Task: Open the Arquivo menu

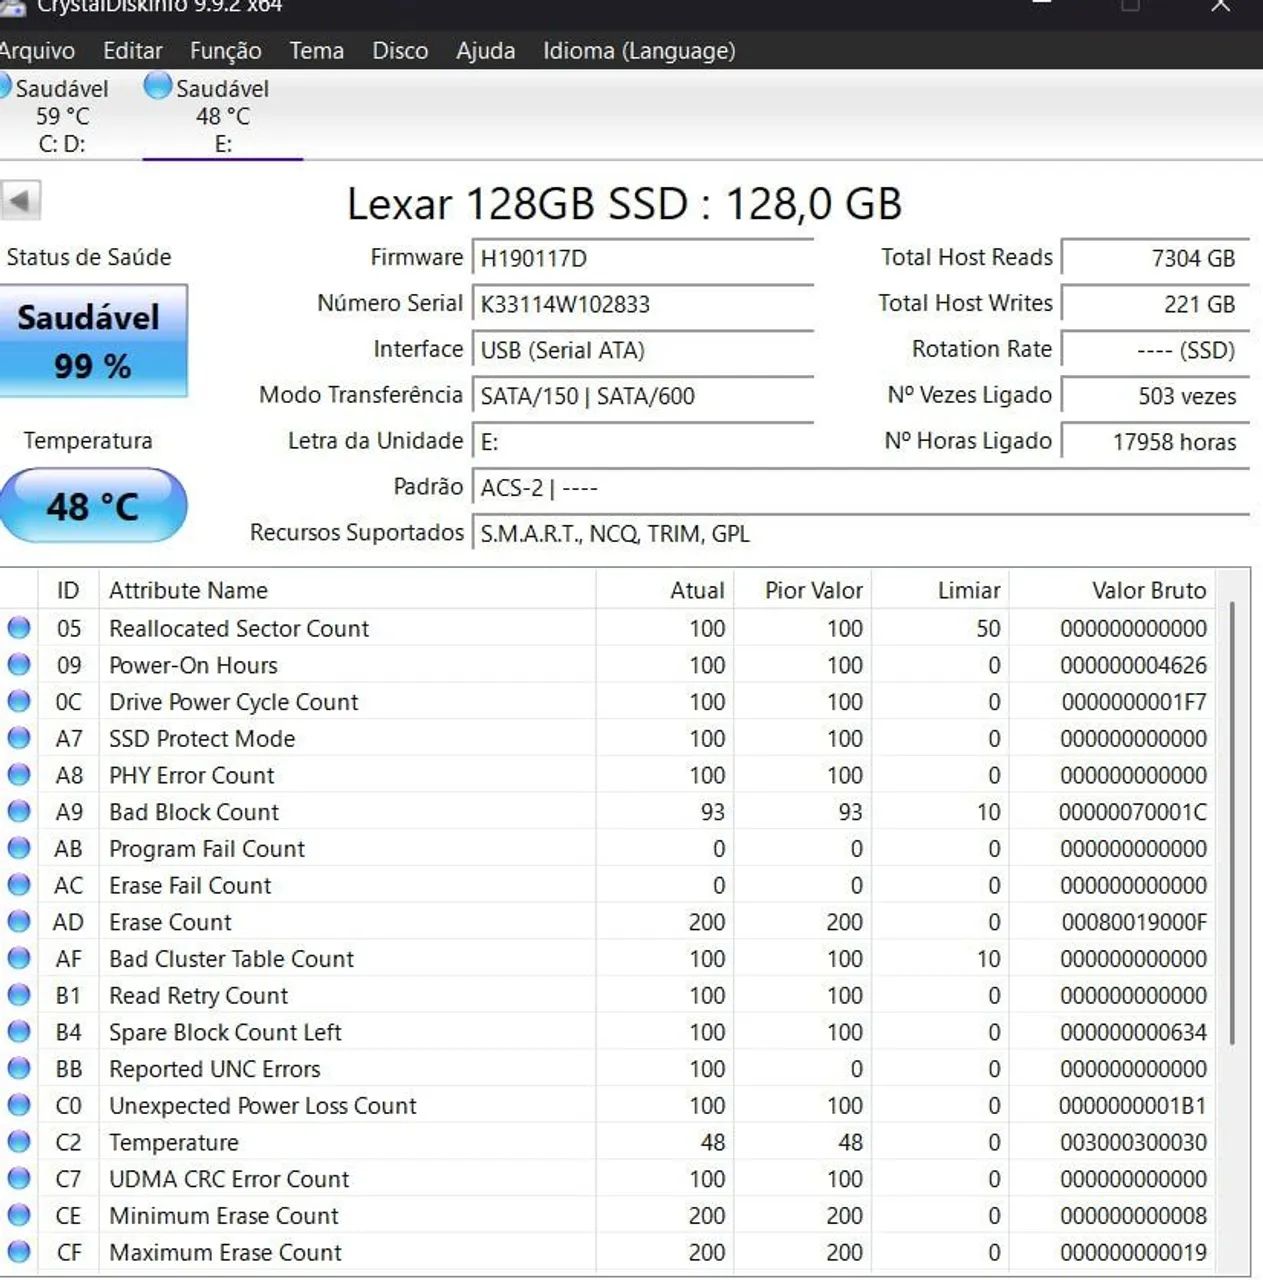Action: pos(36,50)
